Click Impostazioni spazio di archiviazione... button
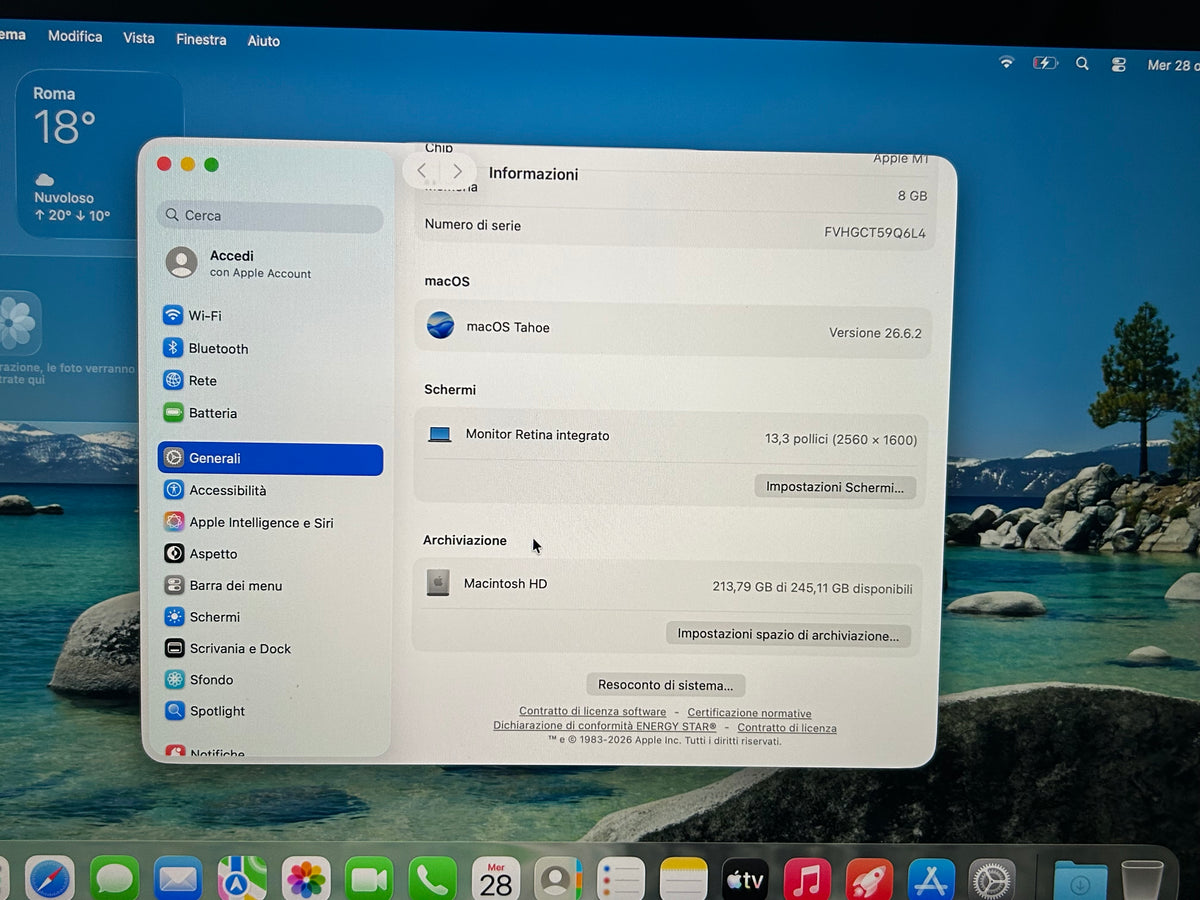Image resolution: width=1200 pixels, height=900 pixels. click(x=788, y=634)
